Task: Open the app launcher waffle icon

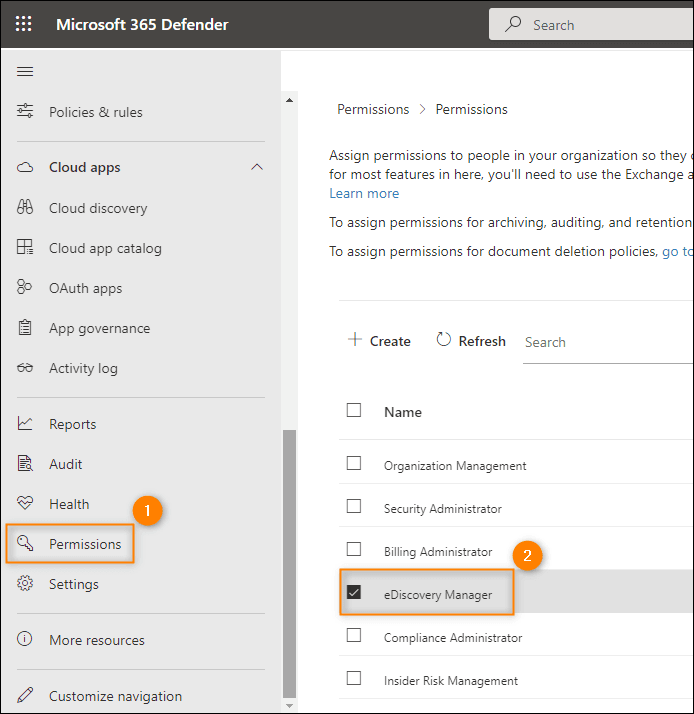Action: tap(24, 24)
